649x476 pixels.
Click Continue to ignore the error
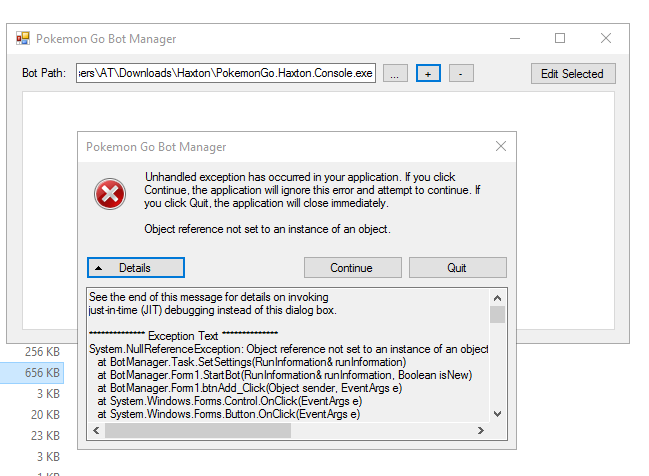[x=353, y=268]
